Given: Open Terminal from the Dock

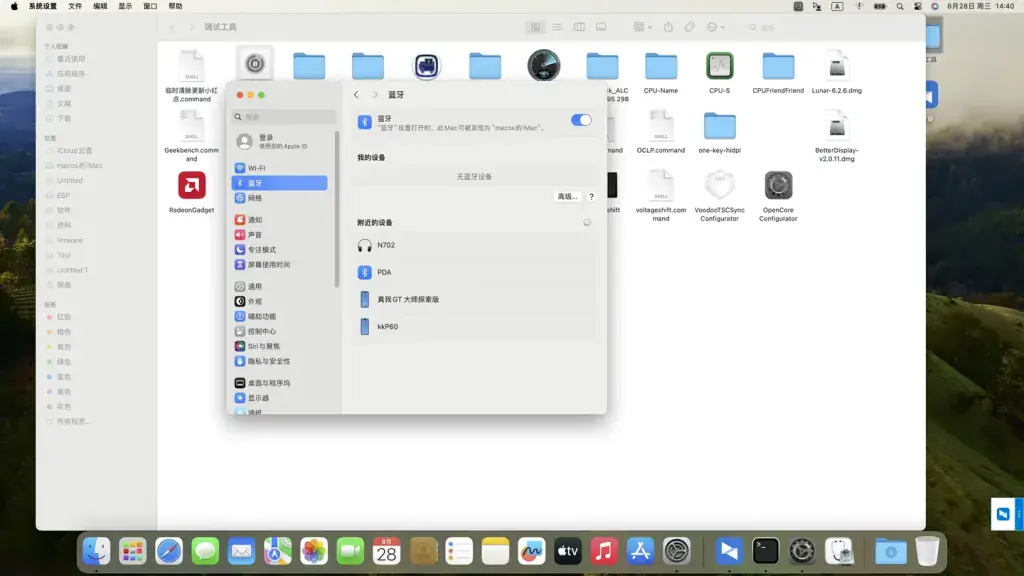Looking at the screenshot, I should point(765,552).
